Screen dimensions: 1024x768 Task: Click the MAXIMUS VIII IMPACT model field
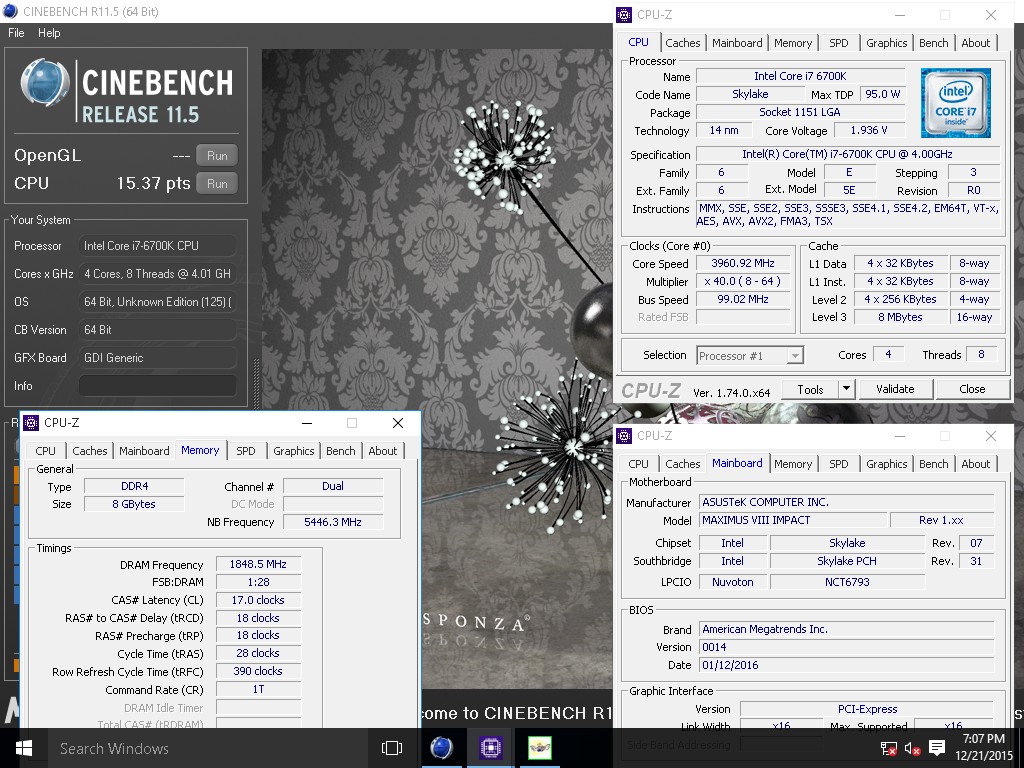click(793, 520)
